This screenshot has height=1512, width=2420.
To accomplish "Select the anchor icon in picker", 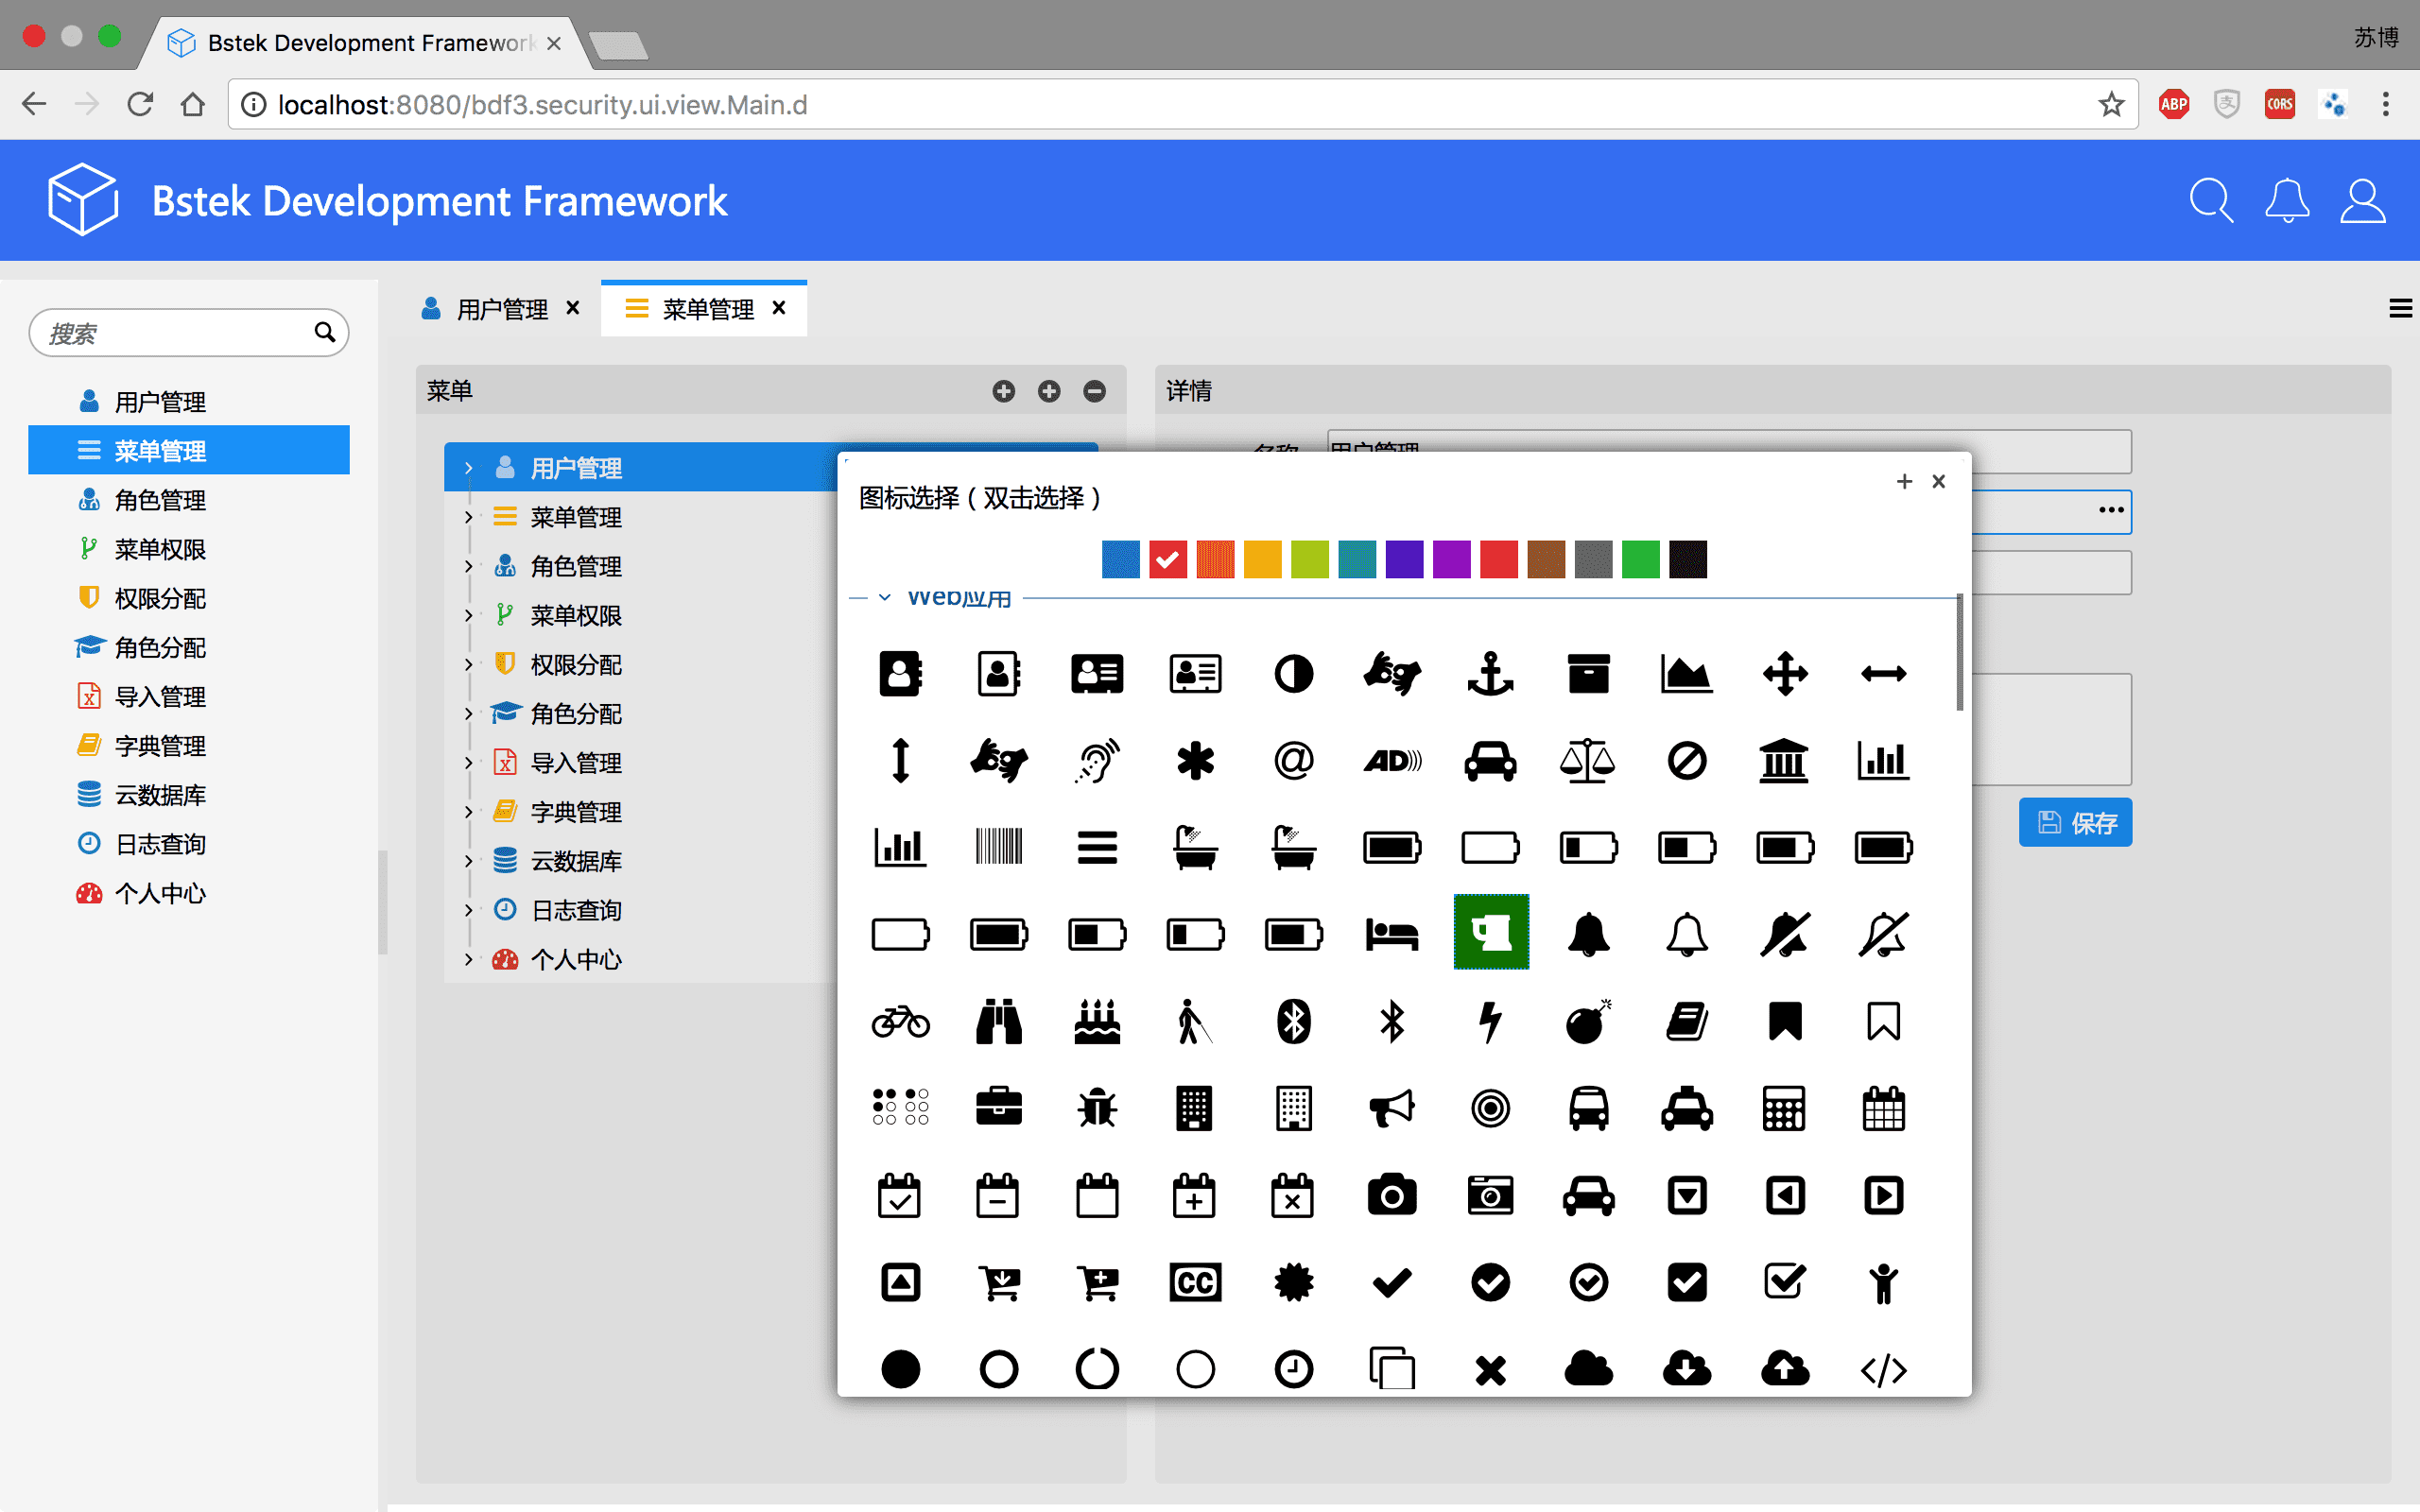I will [x=1490, y=673].
